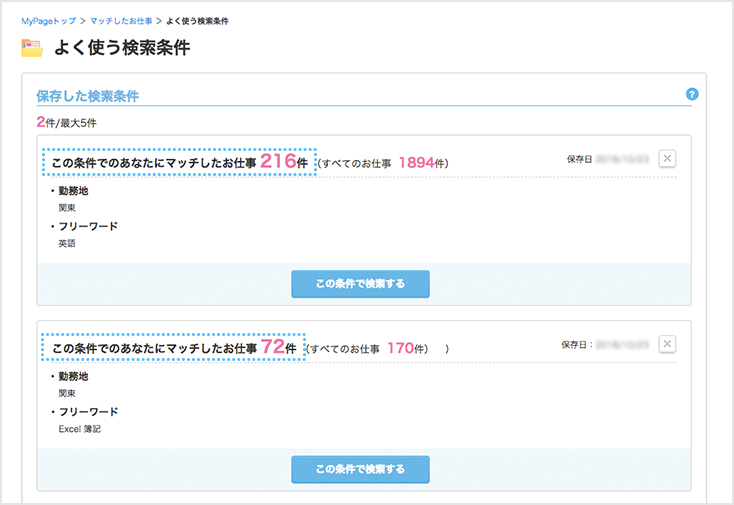
Task: Click 保存日 label of the 72件 condition
Action: click(577, 344)
